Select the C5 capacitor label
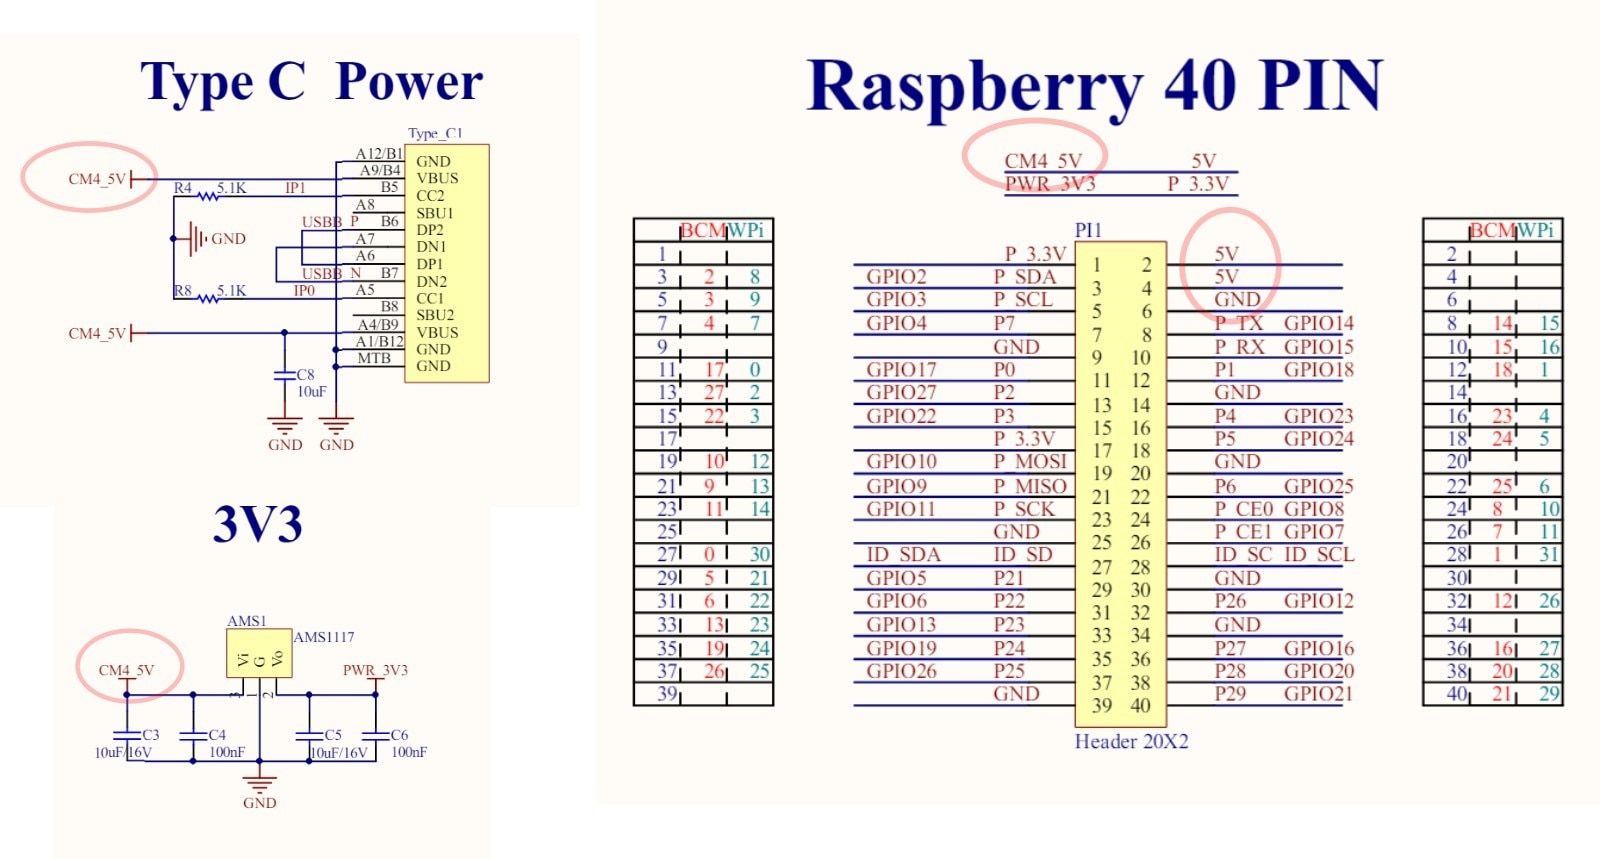This screenshot has height=859, width=1600. (x=333, y=734)
